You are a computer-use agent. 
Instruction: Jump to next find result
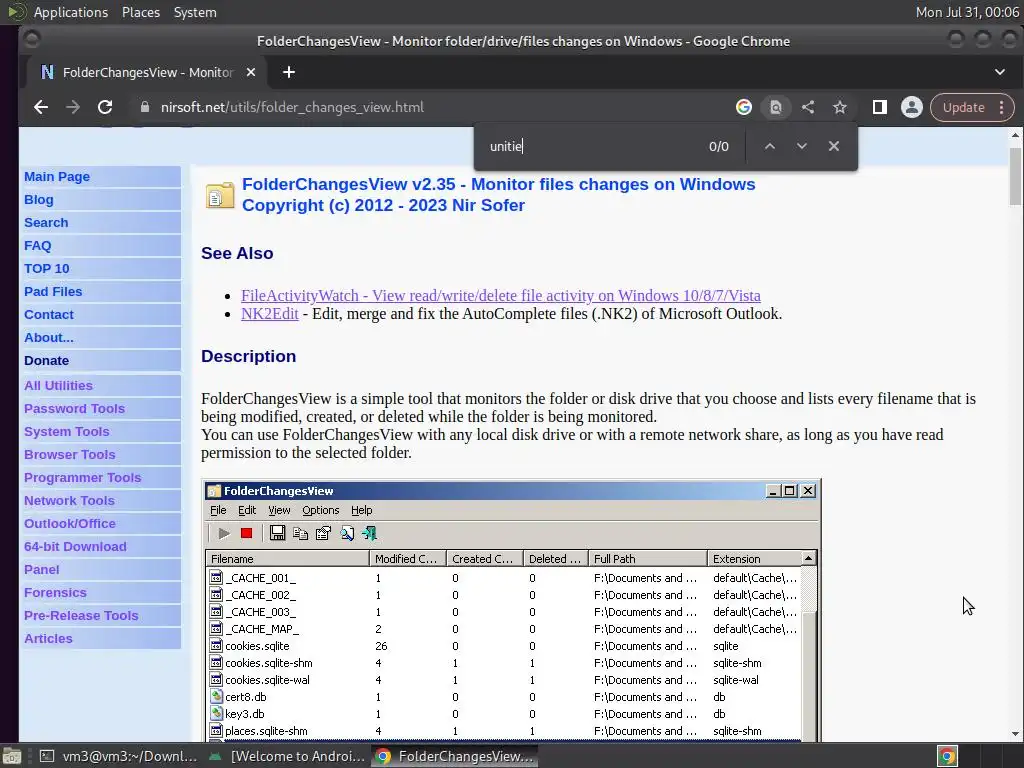[x=802, y=146]
